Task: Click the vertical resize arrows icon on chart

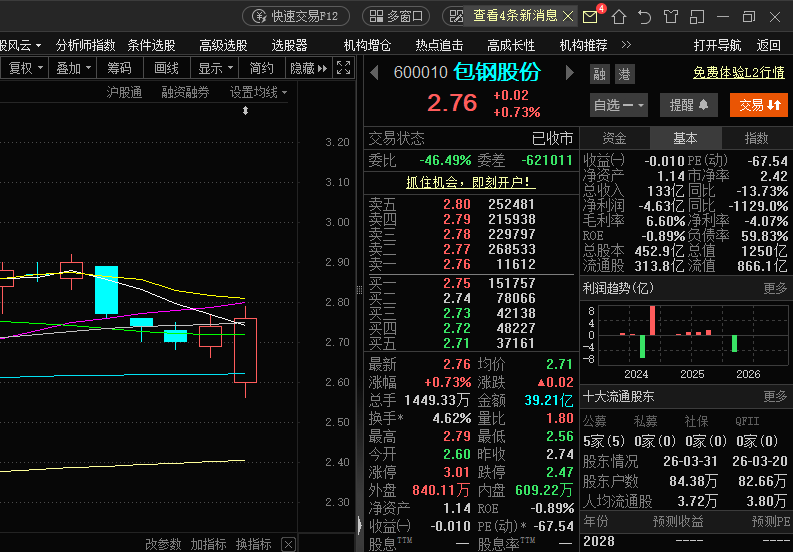Action: [x=245, y=111]
